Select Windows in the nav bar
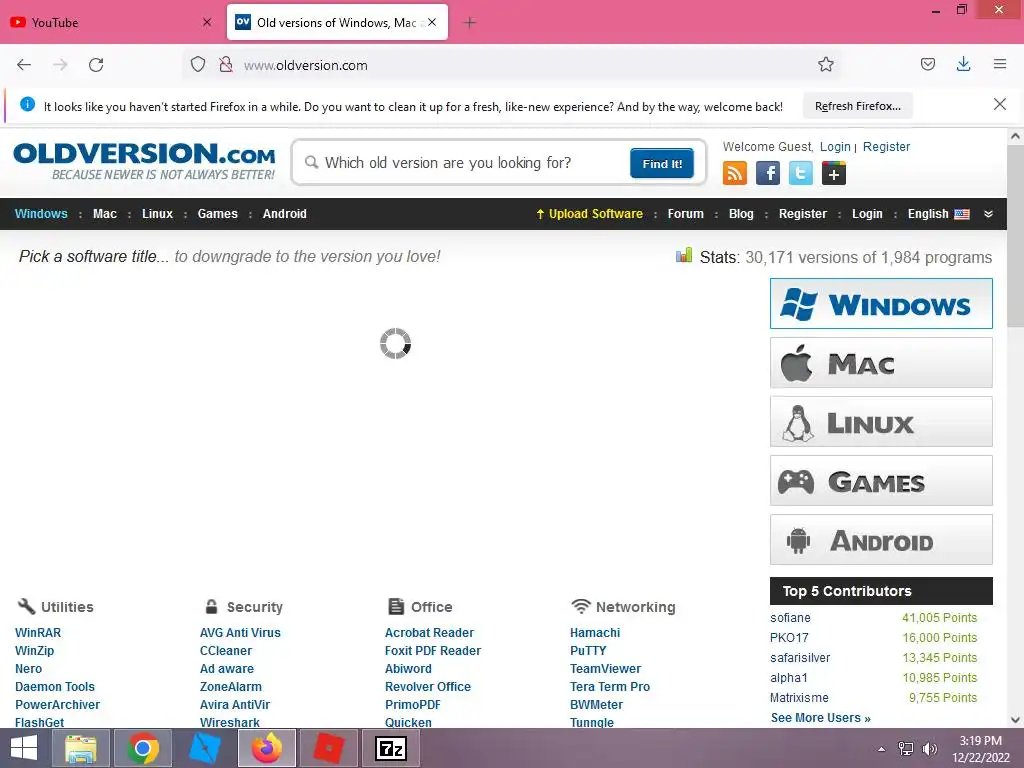This screenshot has width=1024, height=768. click(x=41, y=214)
